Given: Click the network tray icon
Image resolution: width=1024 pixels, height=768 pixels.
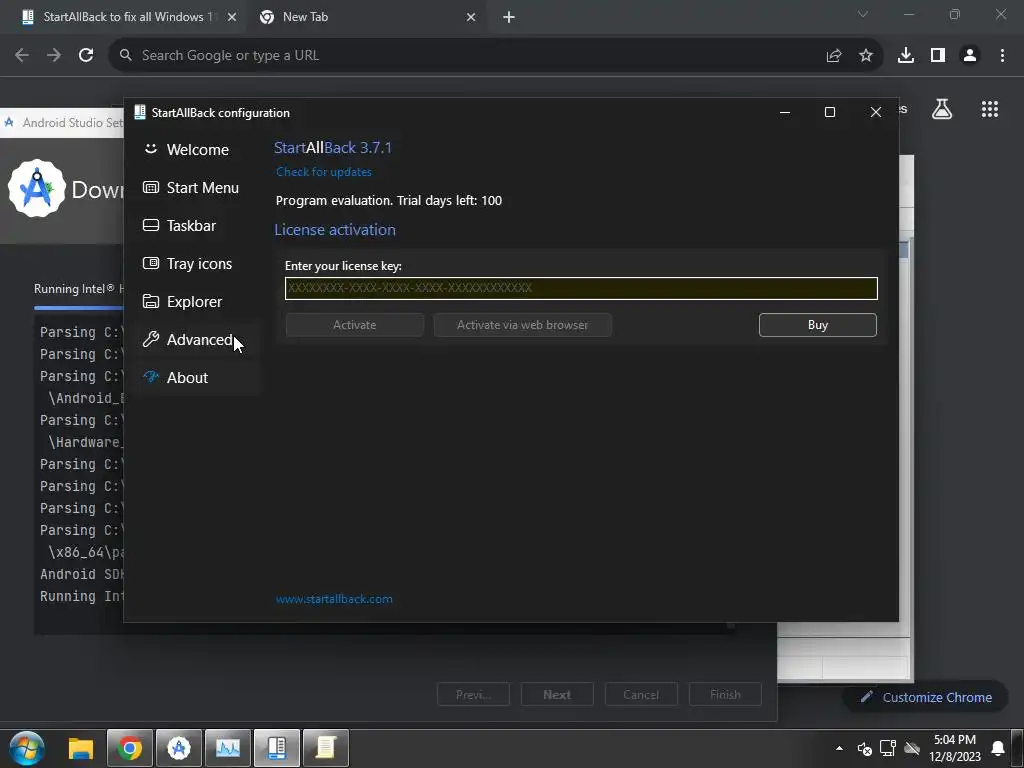Looking at the screenshot, I should tap(888, 748).
